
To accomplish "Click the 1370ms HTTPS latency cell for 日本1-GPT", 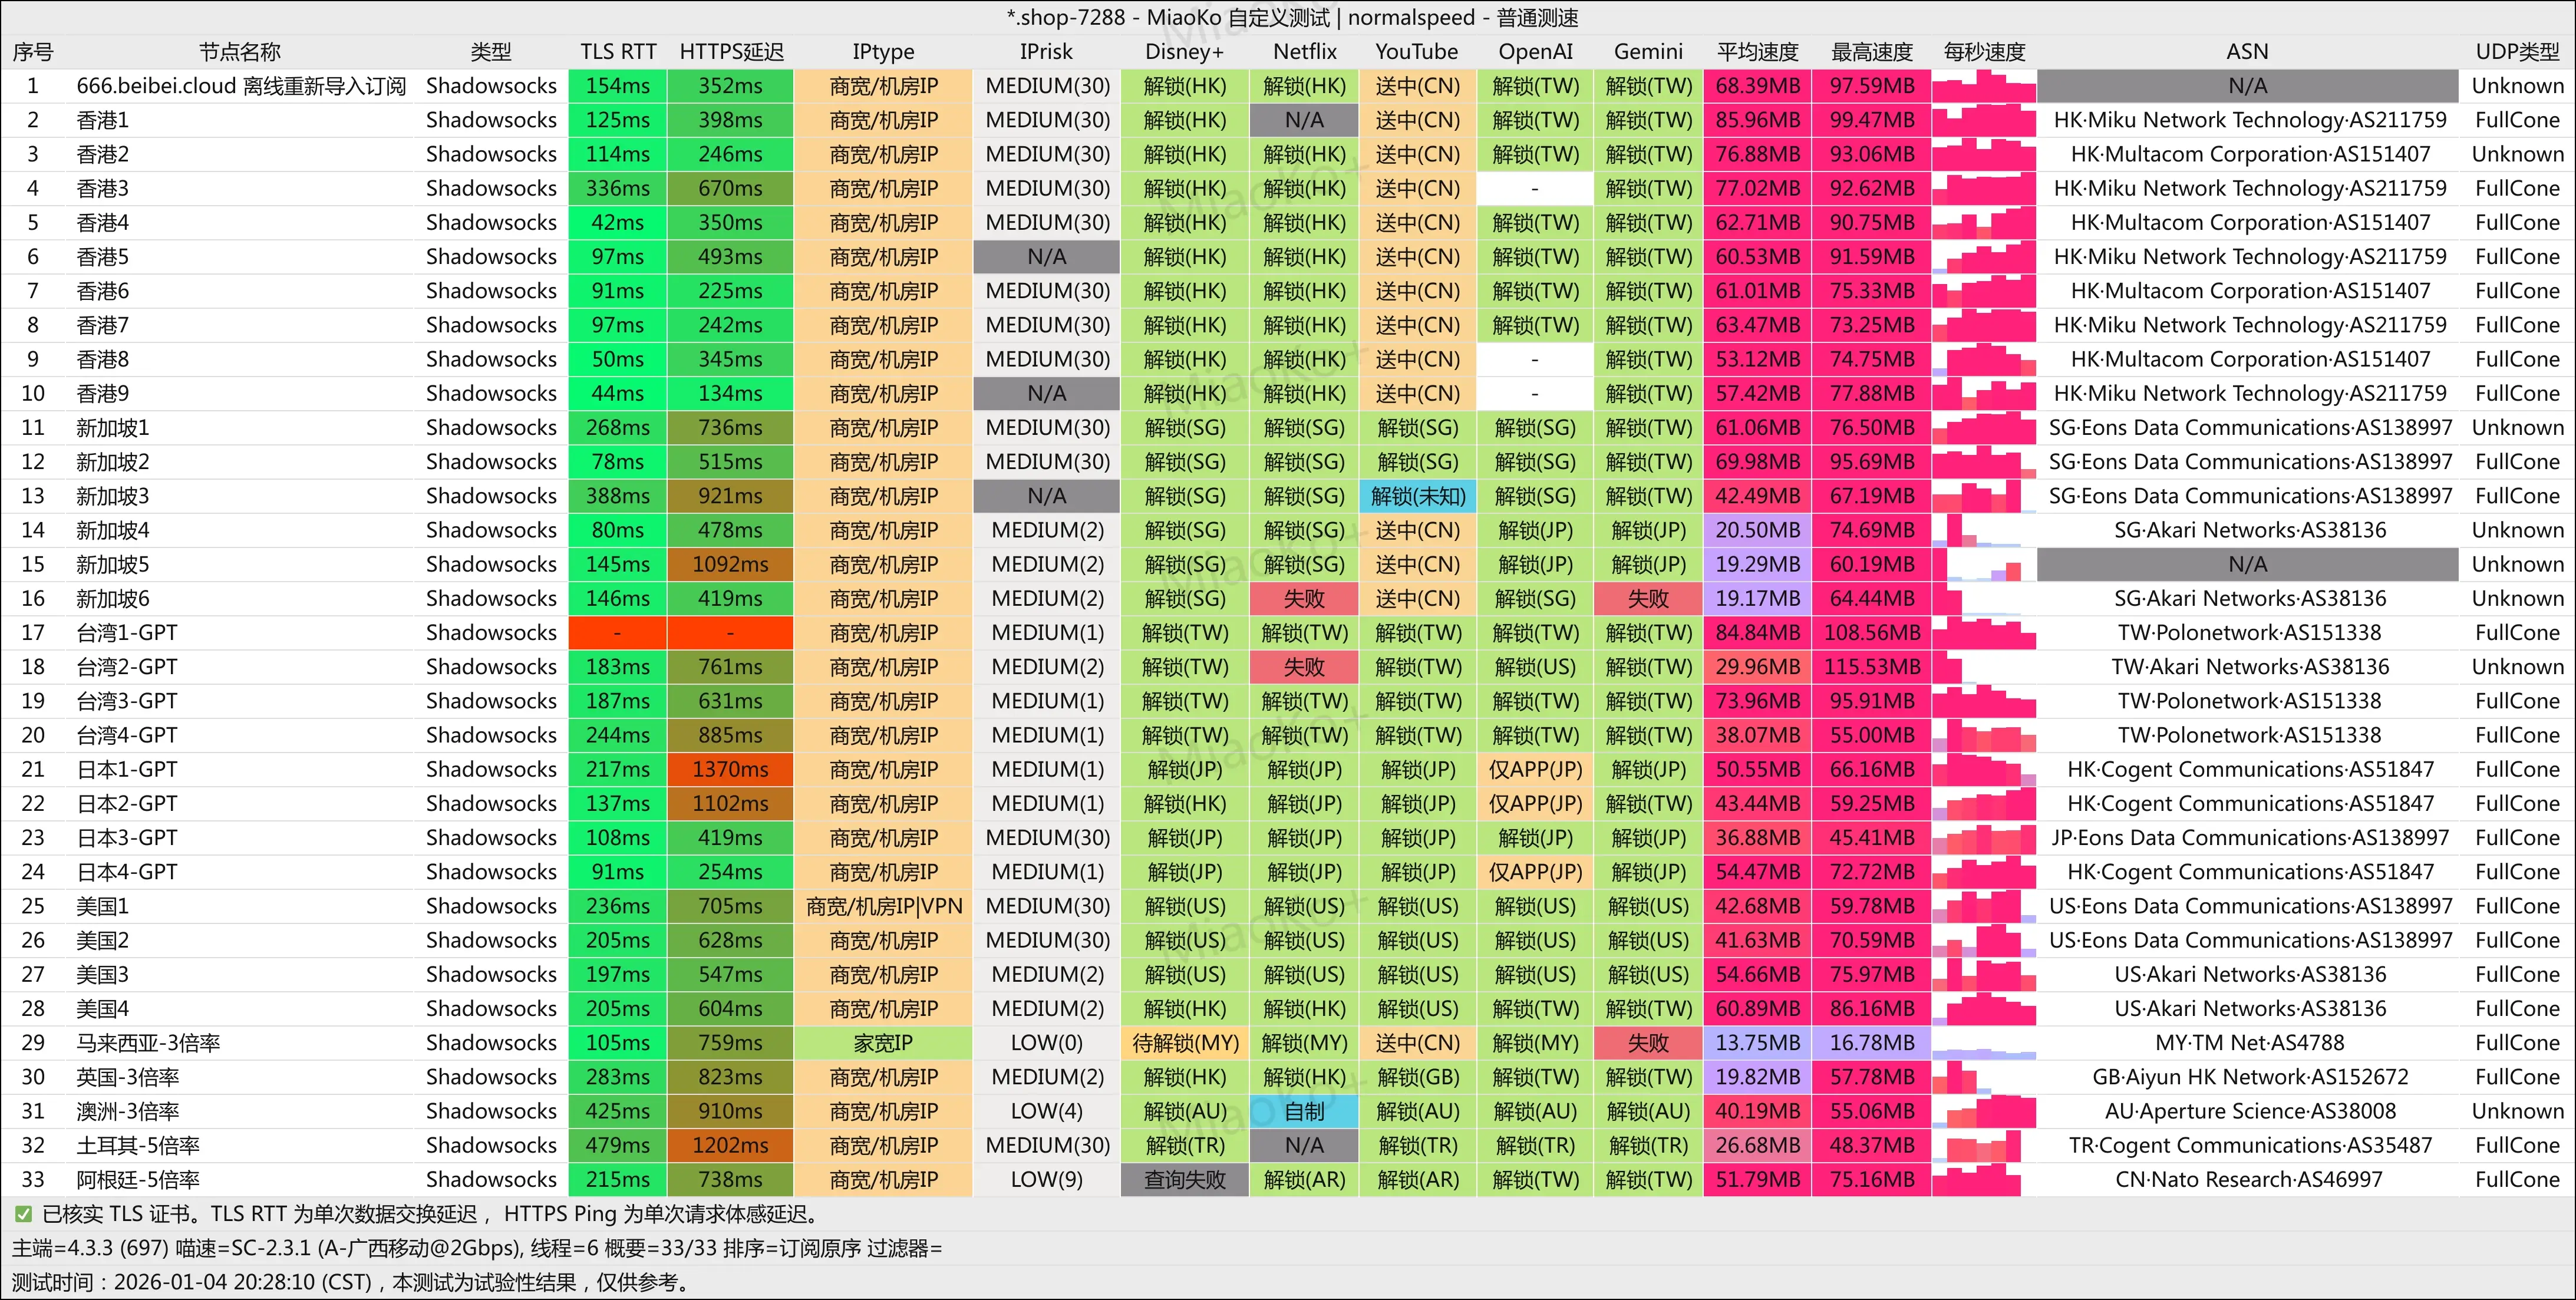I will click(x=731, y=770).
